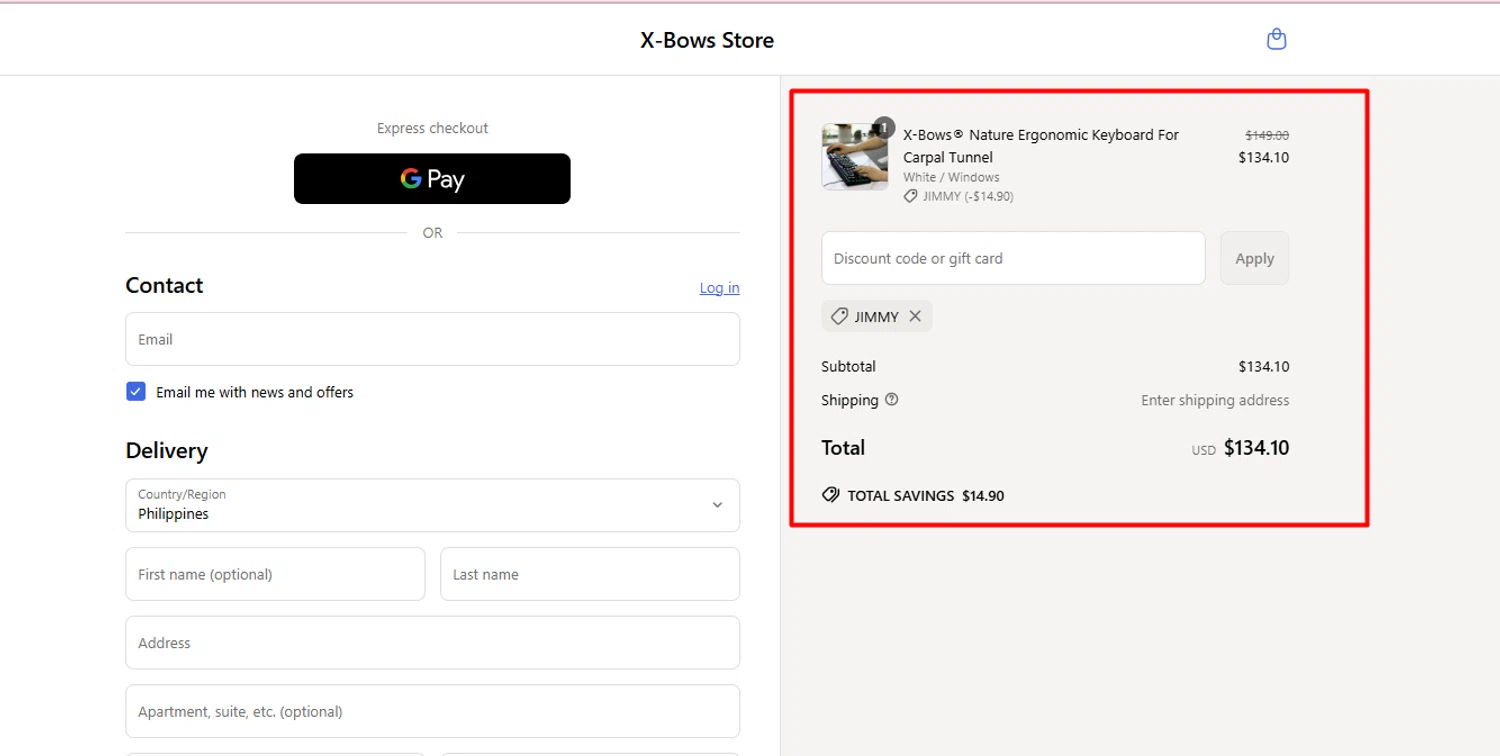Click the X-Bows Store header title
Screen dimensions: 1500x756
click(707, 40)
